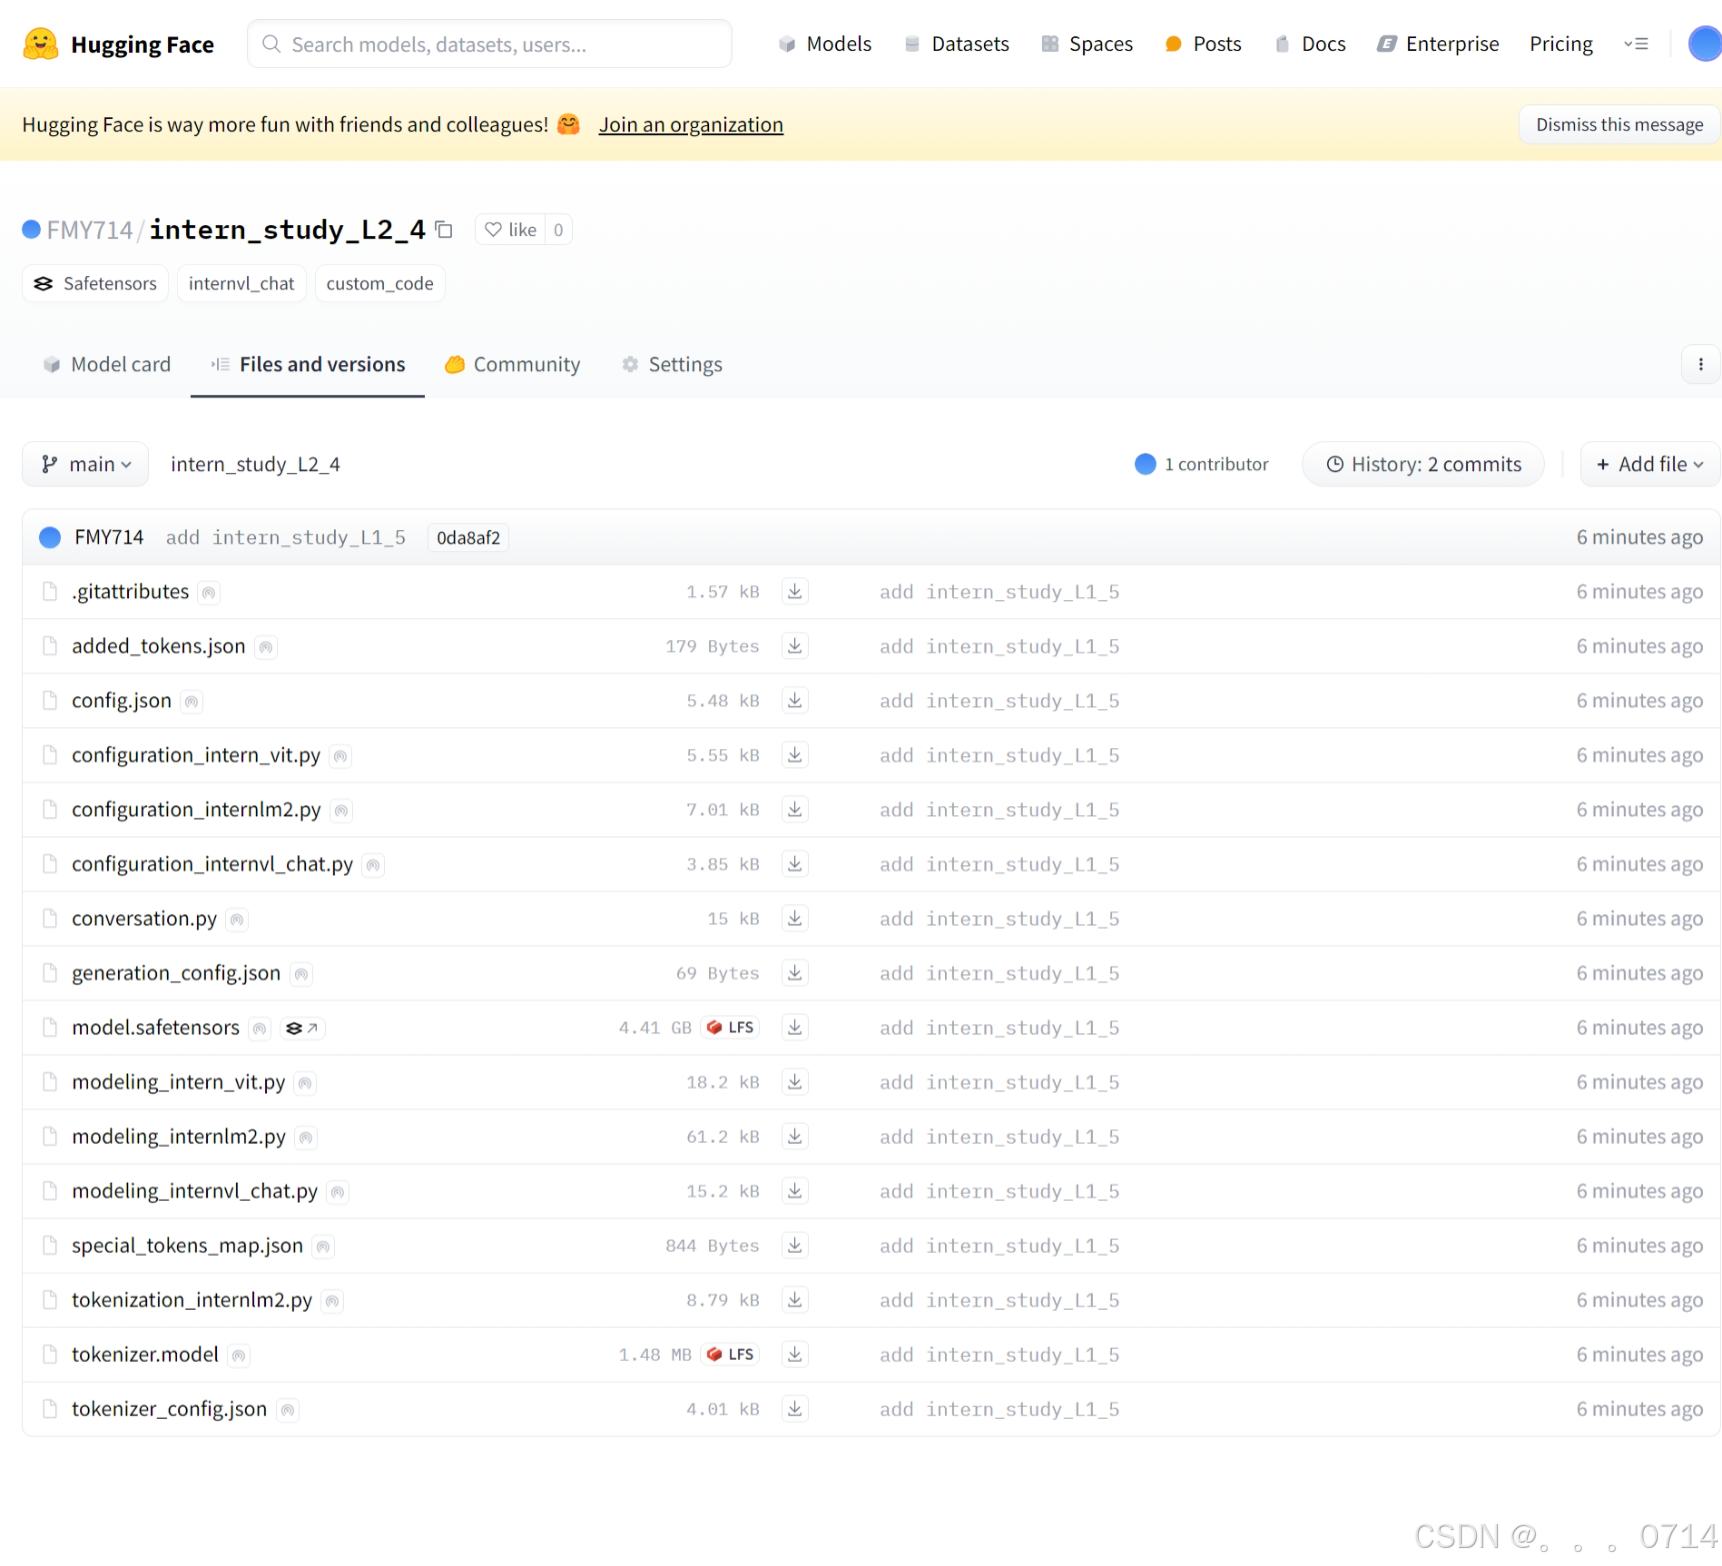Open the latest commit message add intern_study_L1_5 in header
The image size is (1722, 1566).
[285, 538]
